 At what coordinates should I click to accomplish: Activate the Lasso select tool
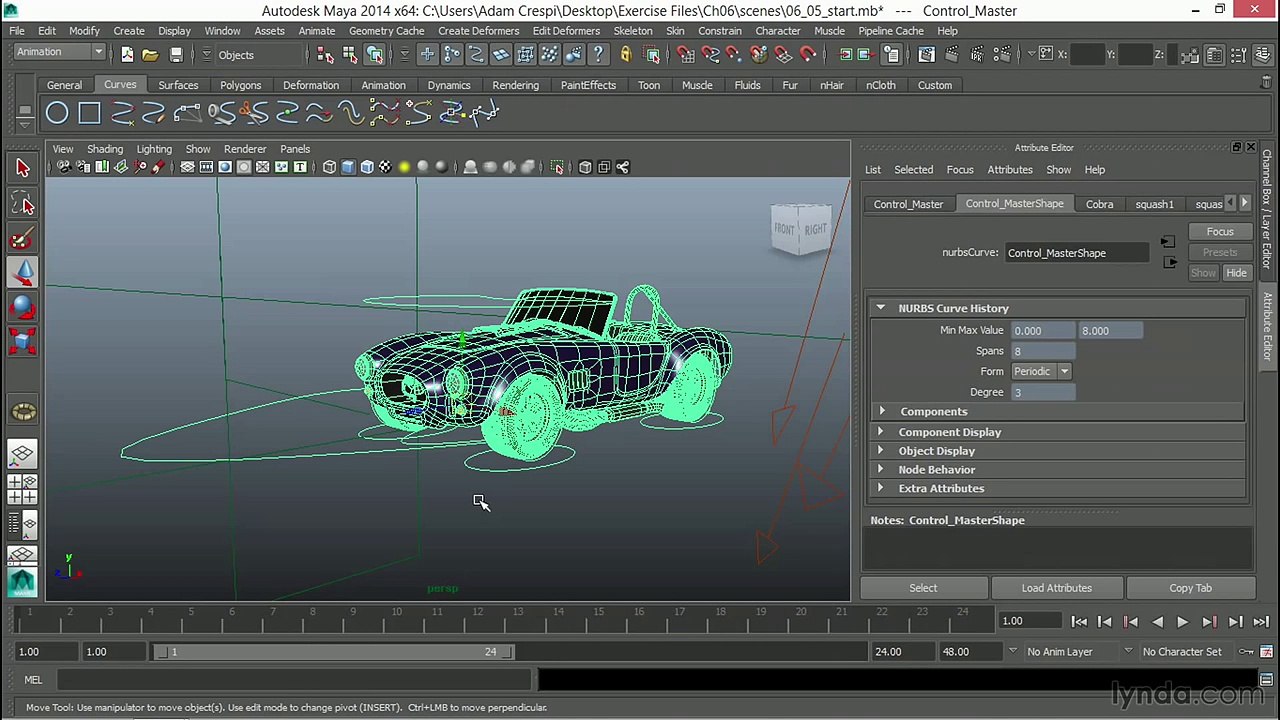point(23,204)
